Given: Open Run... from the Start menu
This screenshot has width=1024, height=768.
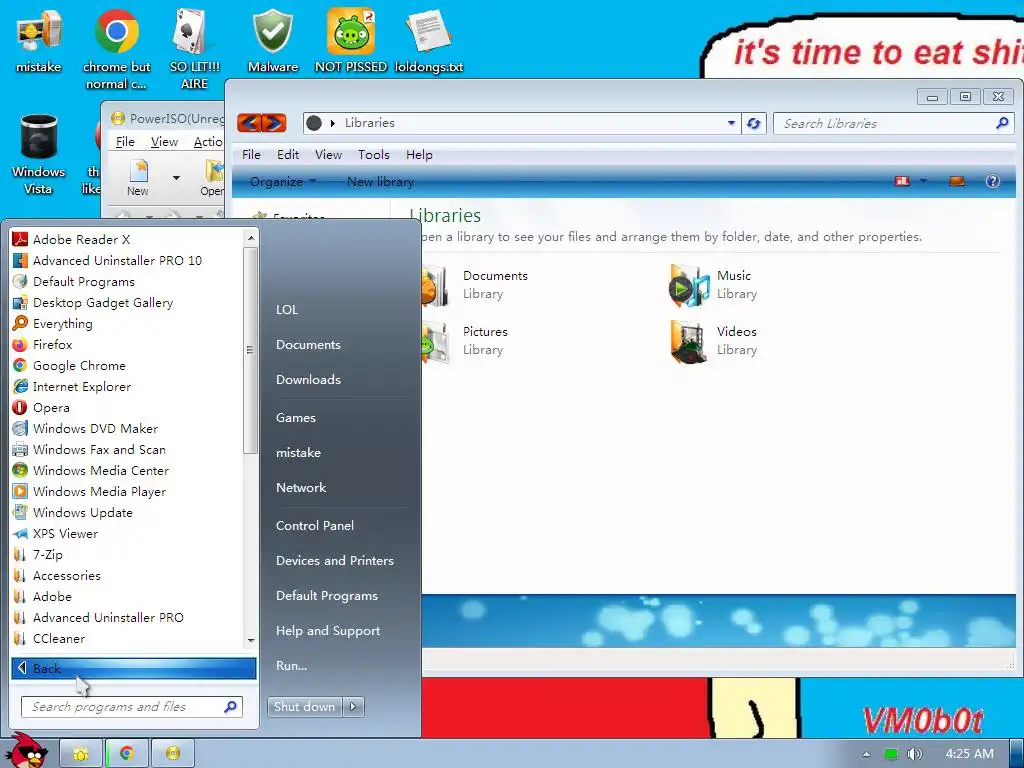Looking at the screenshot, I should click(291, 665).
